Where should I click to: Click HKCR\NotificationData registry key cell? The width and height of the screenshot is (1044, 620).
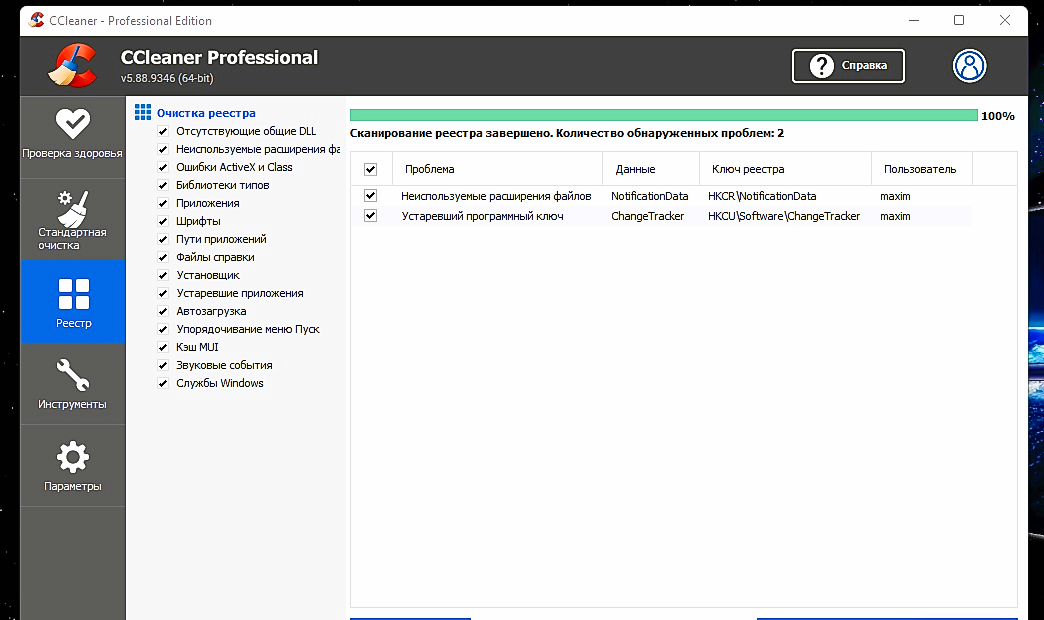(x=762, y=196)
